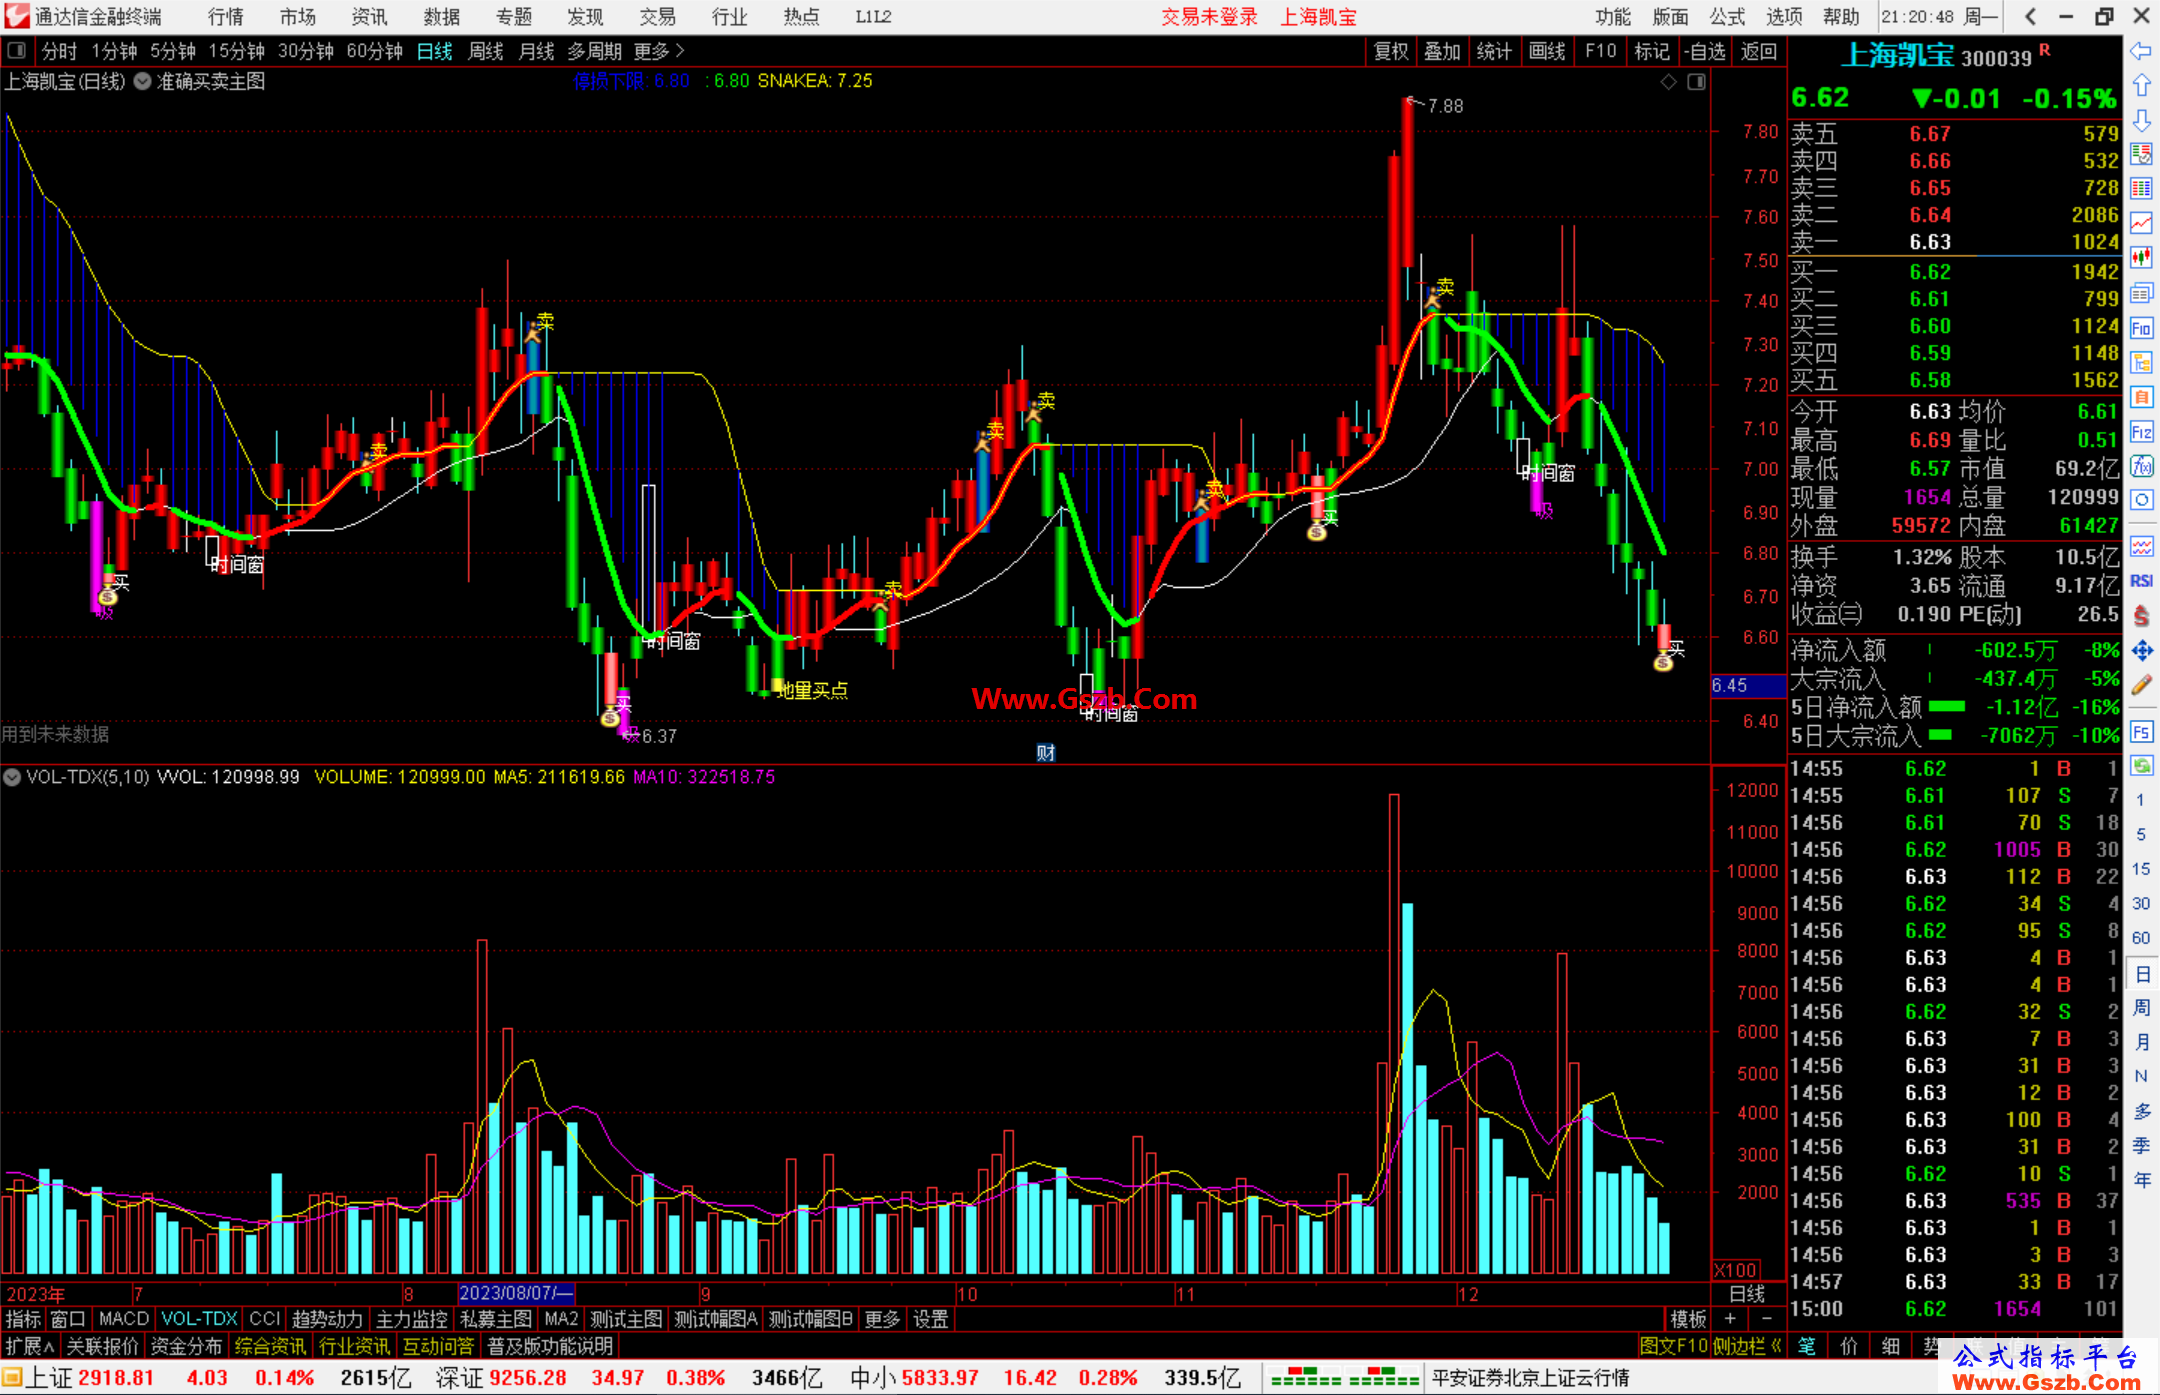Open the candlestick chart sidebar icon
The width and height of the screenshot is (2160, 1395).
pos(2141,258)
